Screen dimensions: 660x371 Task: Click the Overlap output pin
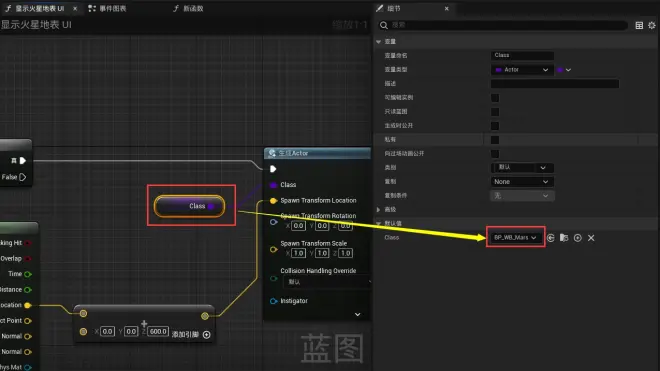click(28, 259)
